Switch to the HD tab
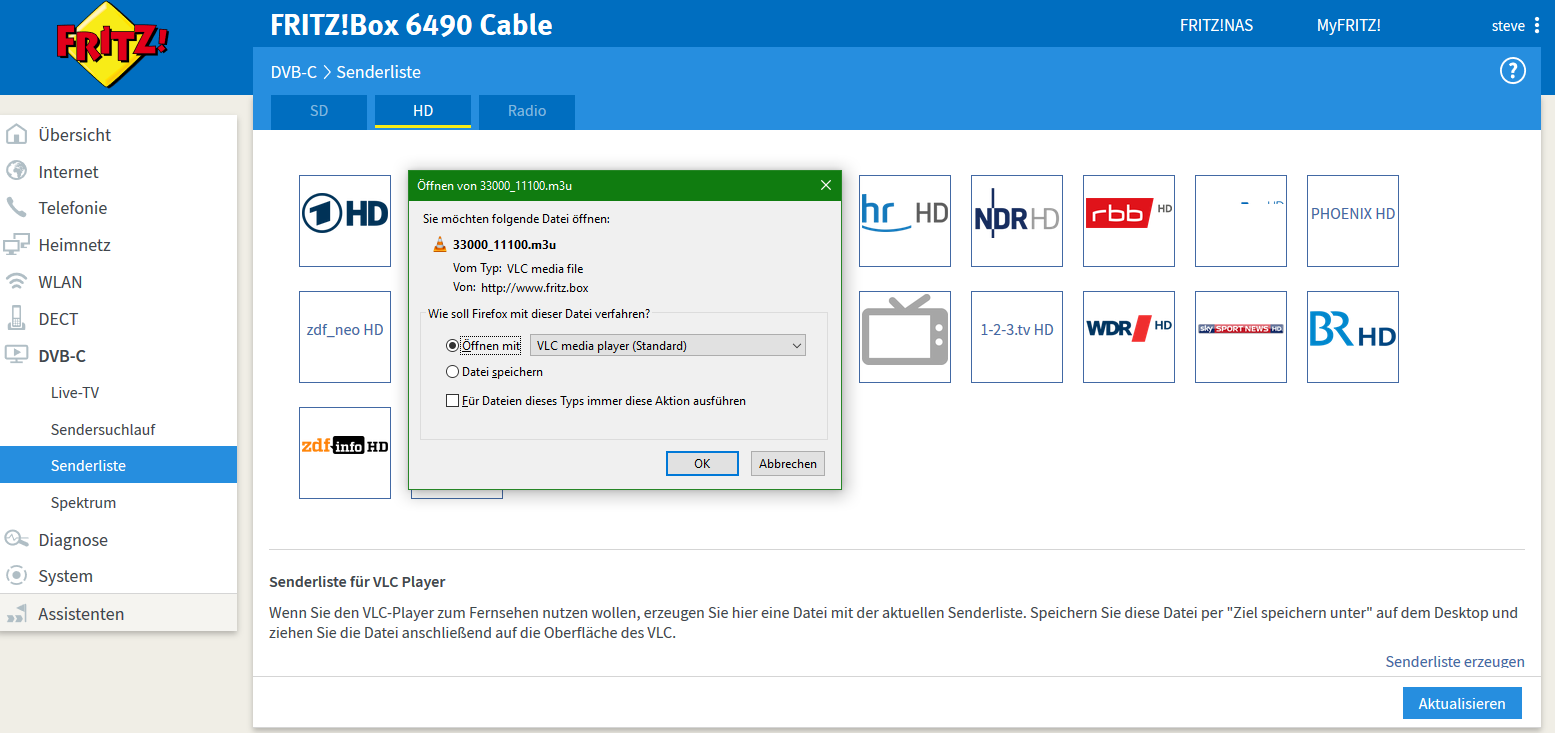This screenshot has width=1555, height=733. [x=423, y=111]
